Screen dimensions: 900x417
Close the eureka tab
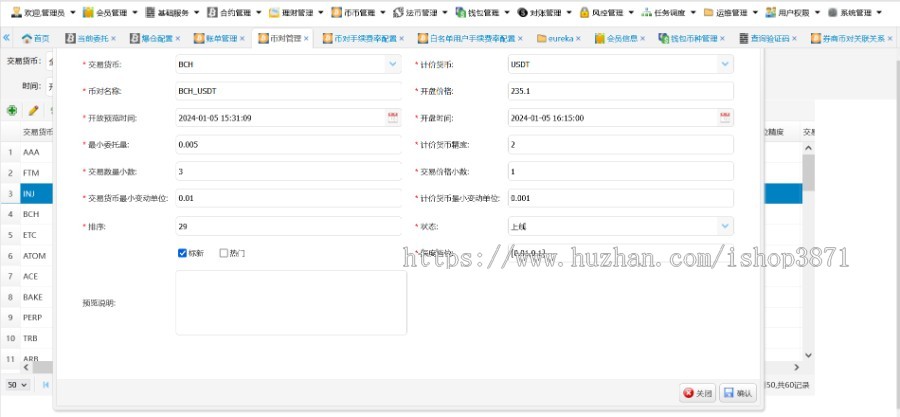click(578, 38)
